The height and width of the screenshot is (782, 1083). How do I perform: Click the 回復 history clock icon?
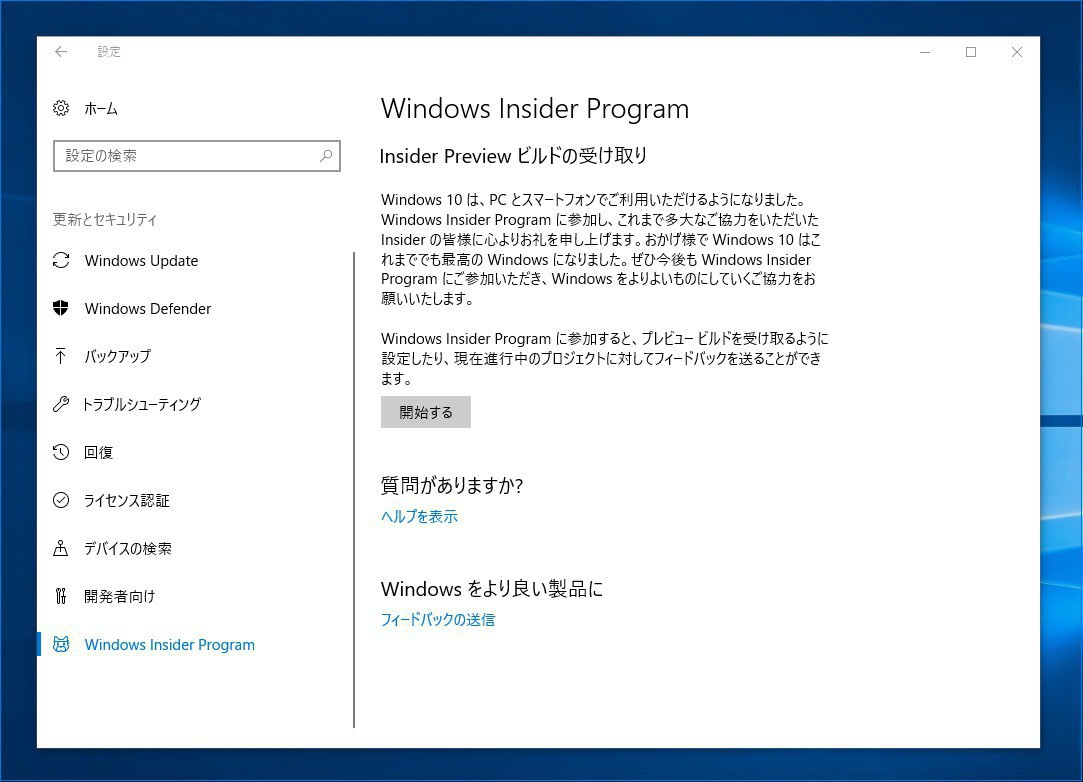[61, 452]
